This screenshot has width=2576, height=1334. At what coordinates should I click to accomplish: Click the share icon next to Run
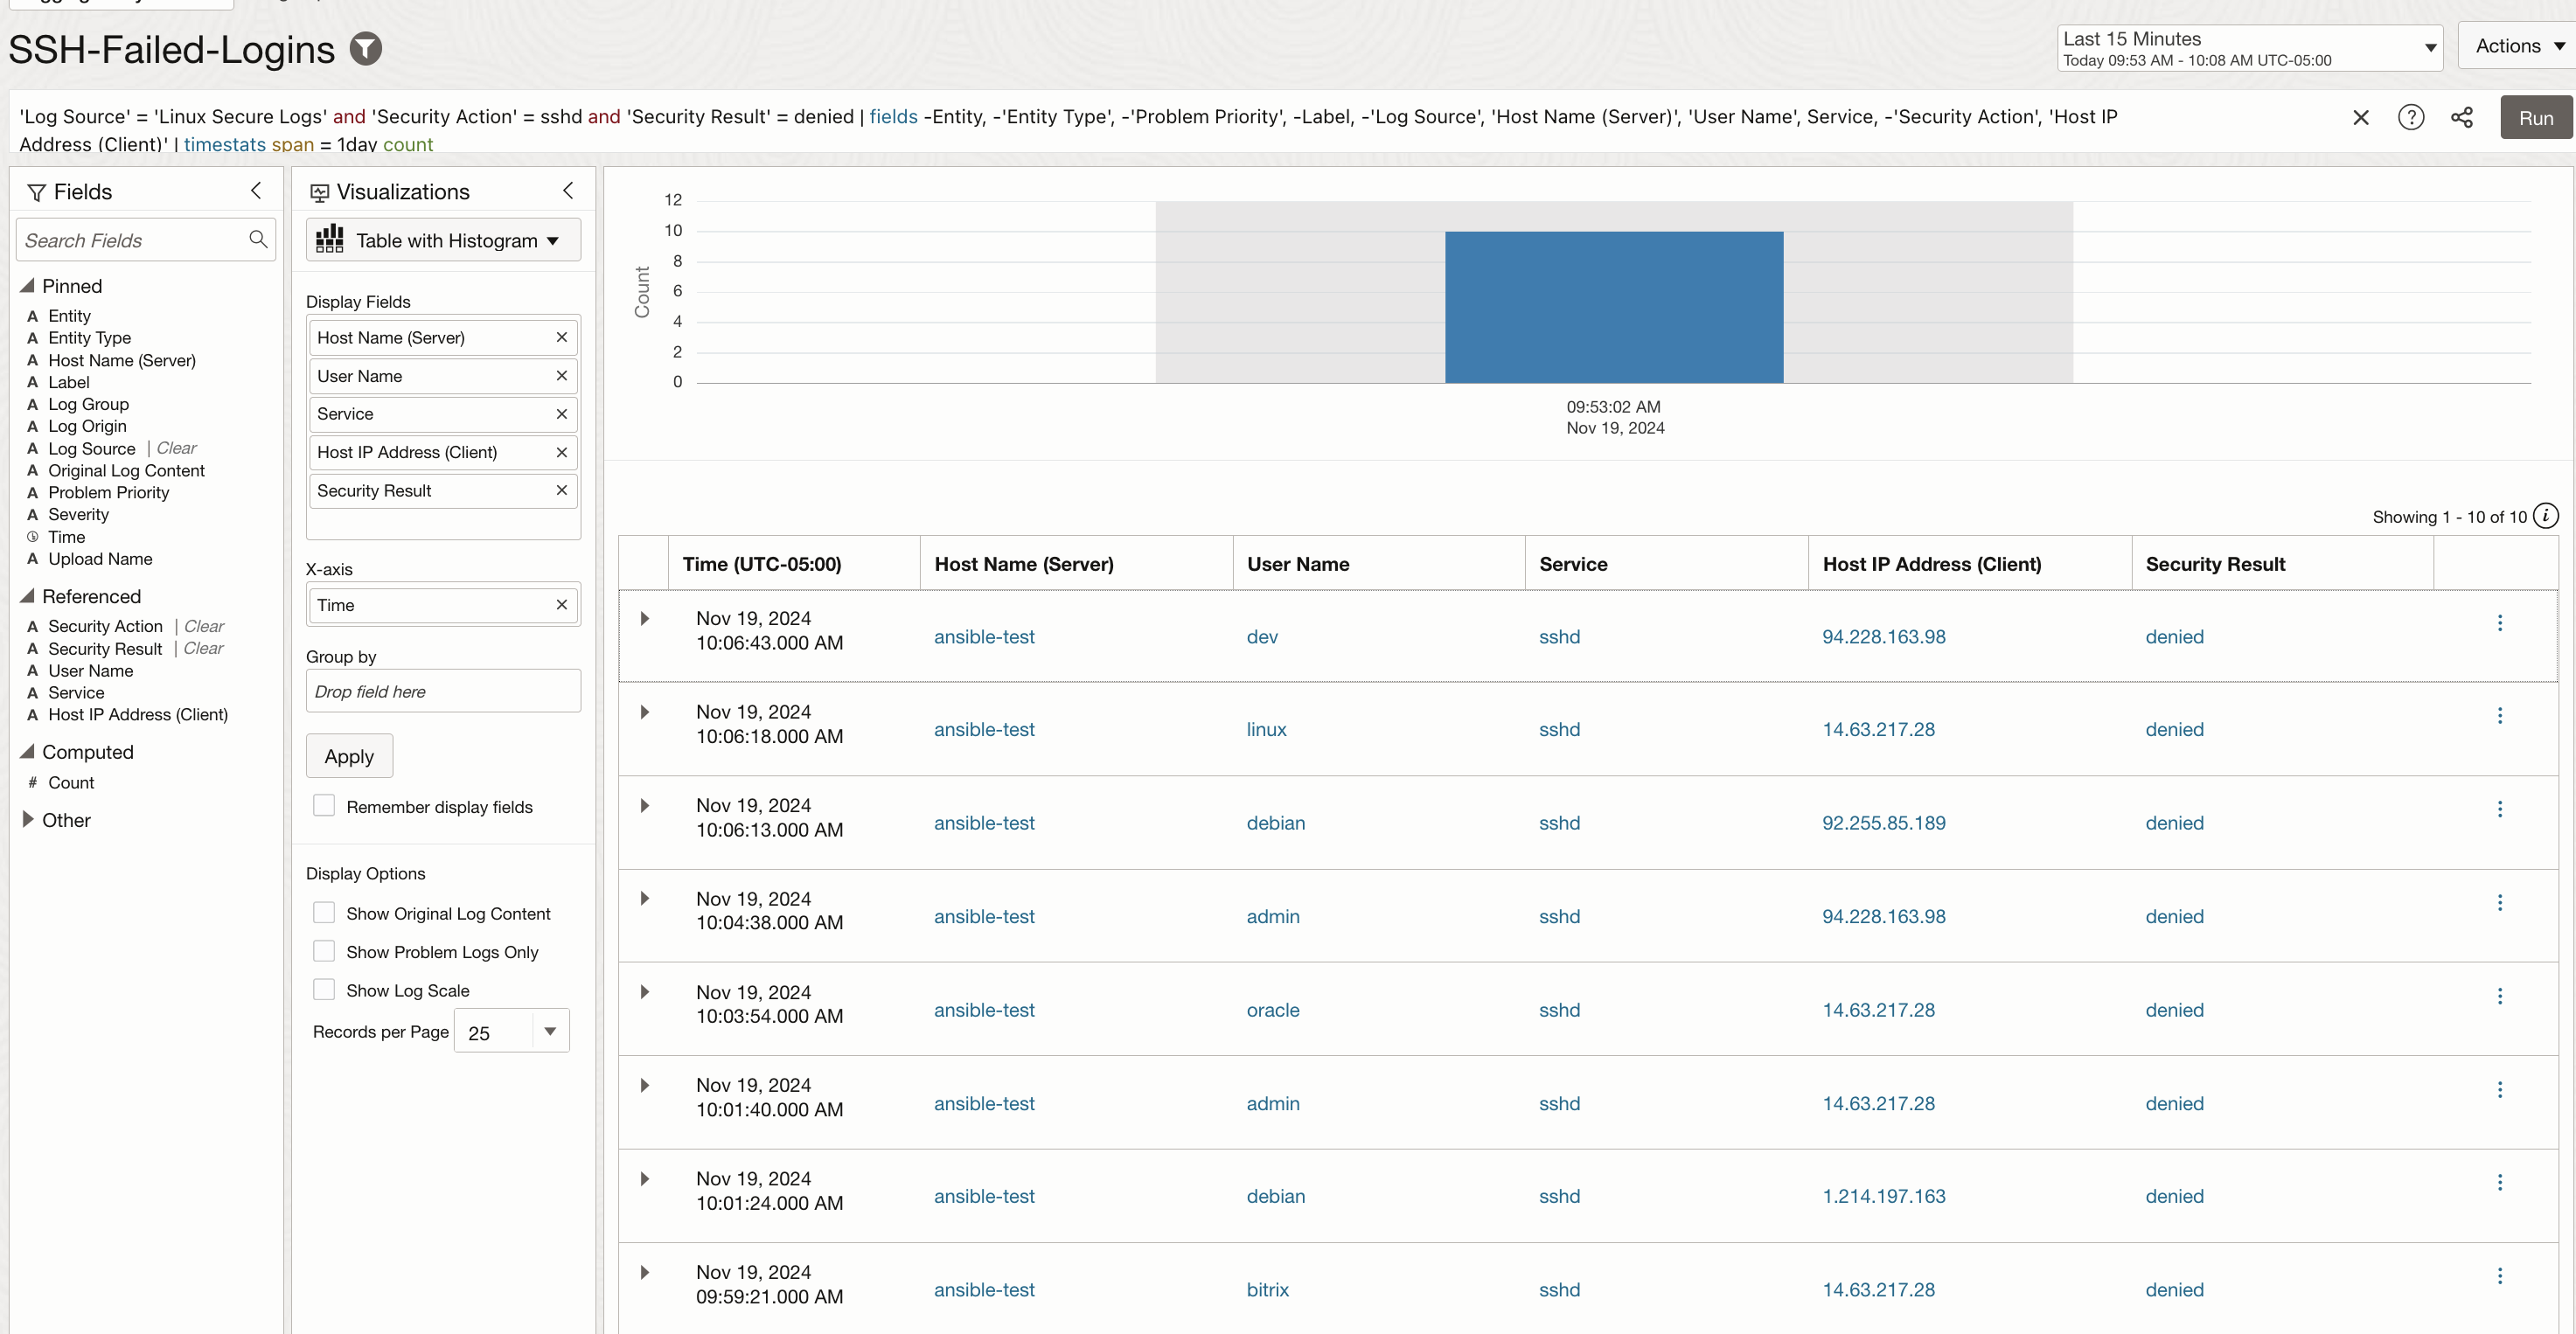pos(2462,118)
